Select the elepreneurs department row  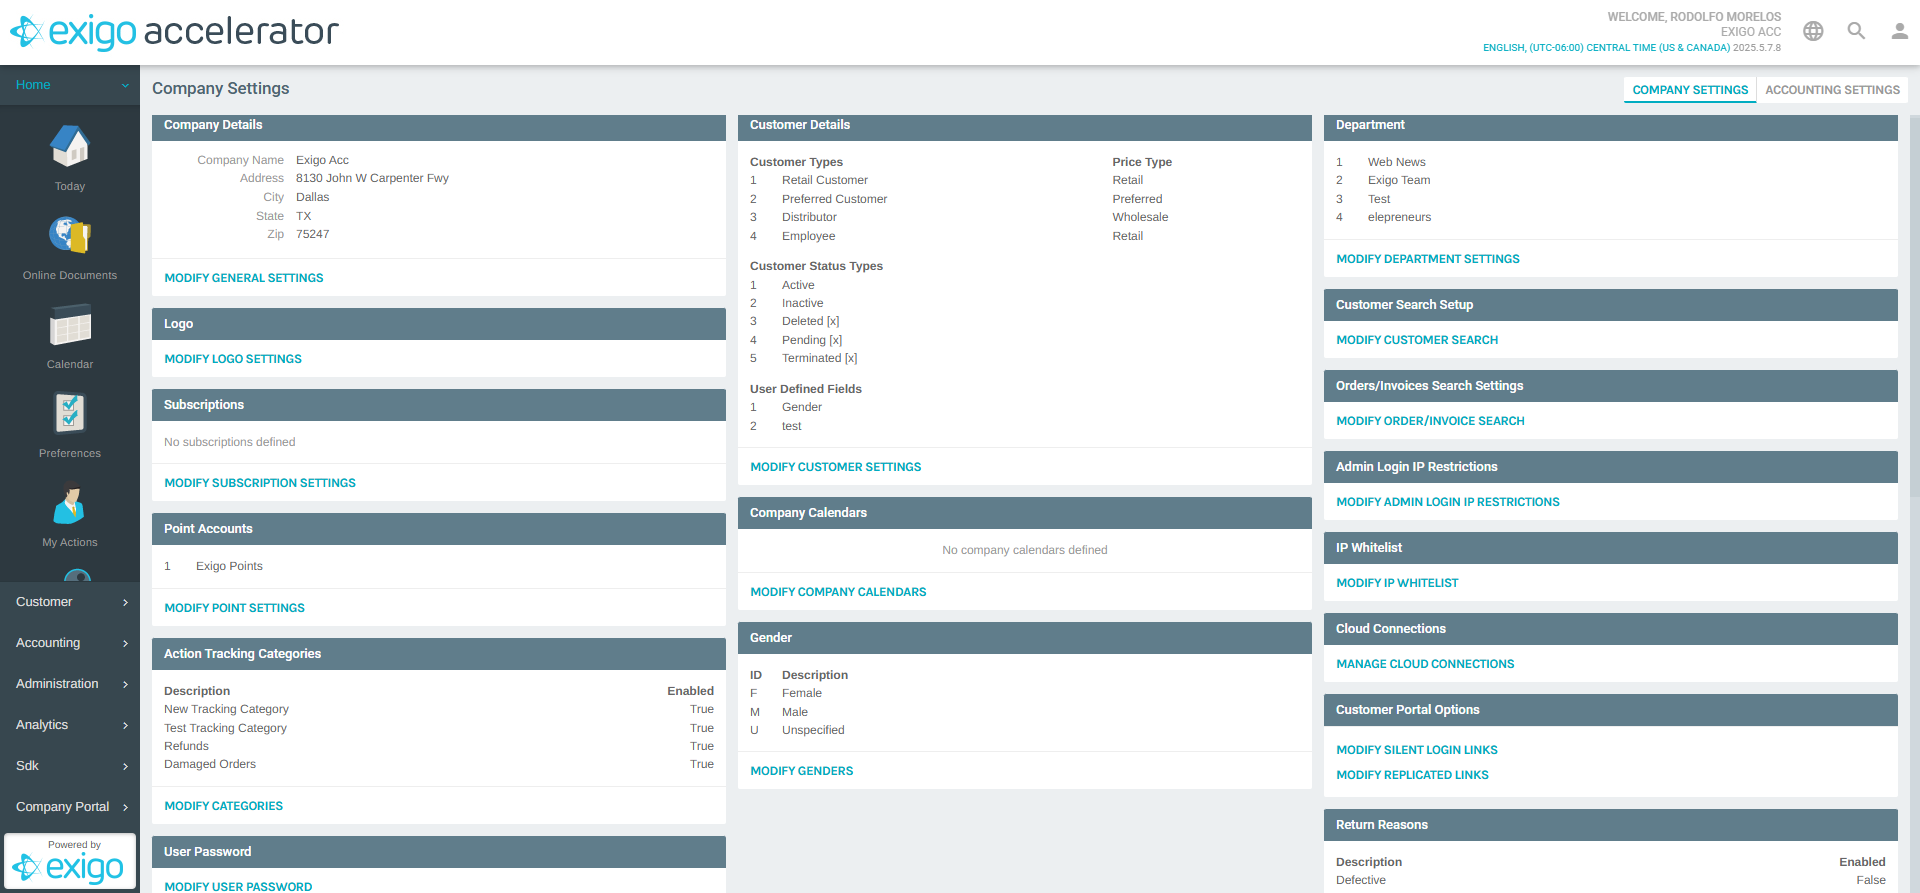pos(1610,217)
